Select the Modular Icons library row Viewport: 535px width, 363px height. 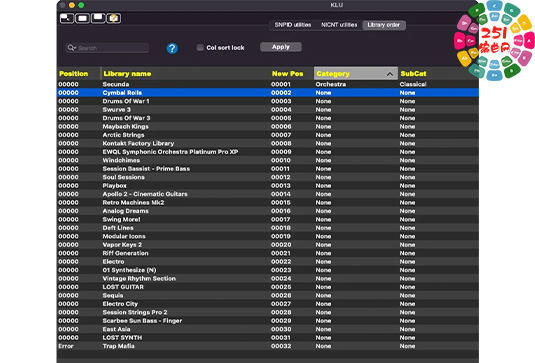click(268, 236)
